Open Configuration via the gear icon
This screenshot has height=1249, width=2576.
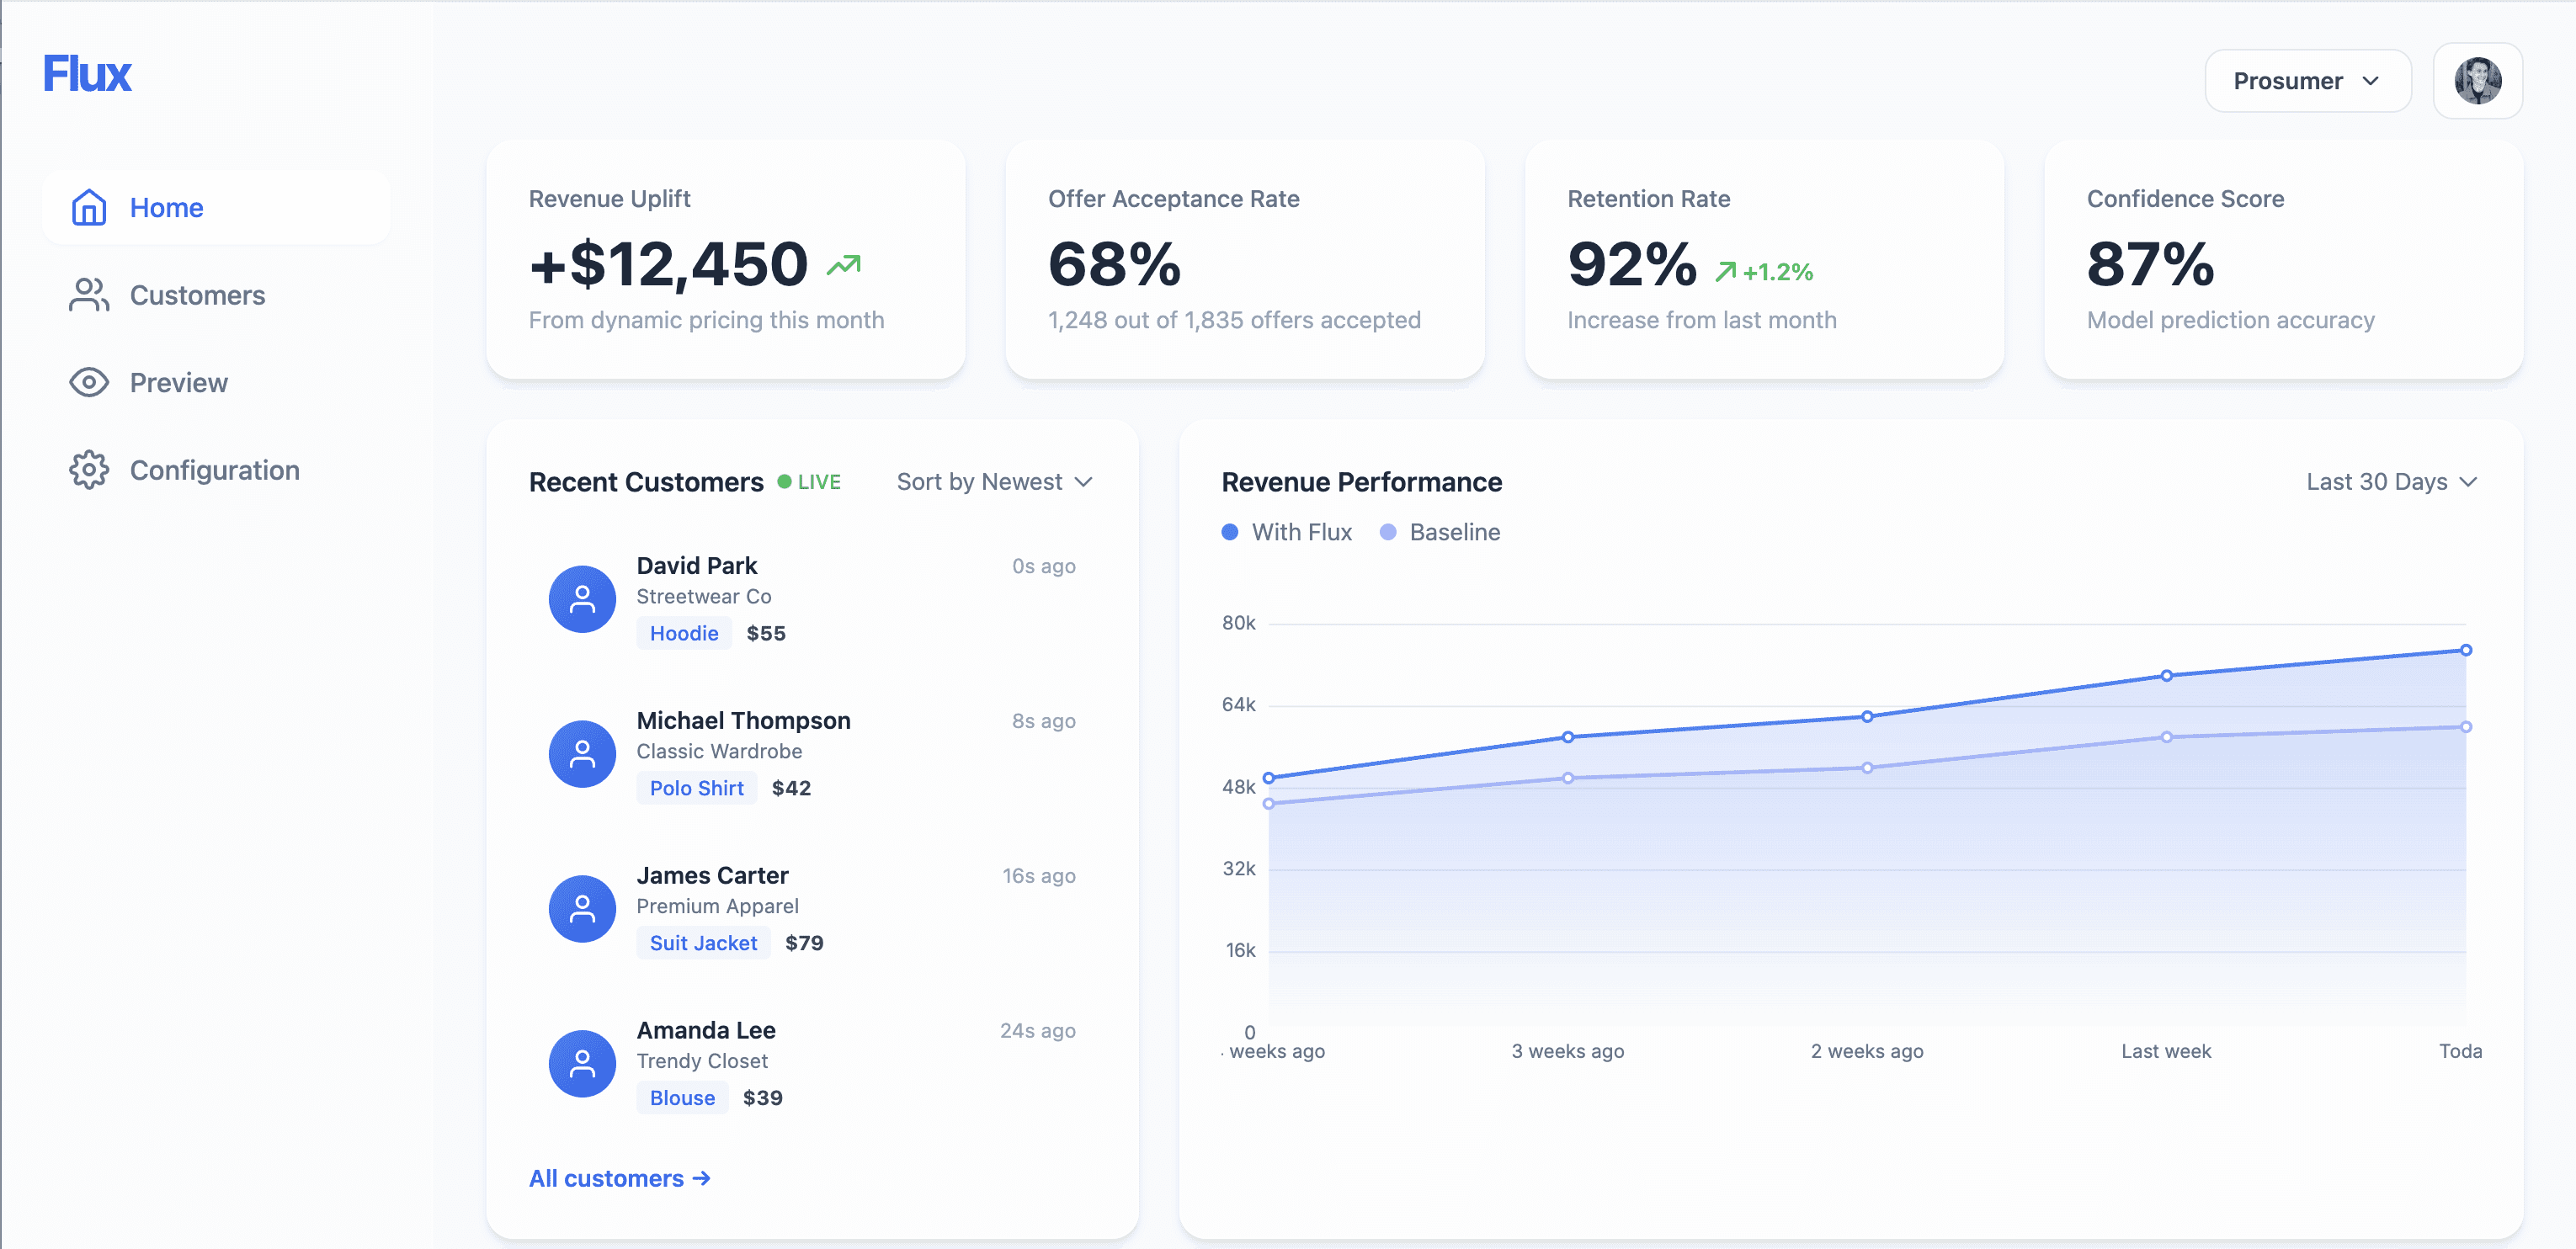88,469
